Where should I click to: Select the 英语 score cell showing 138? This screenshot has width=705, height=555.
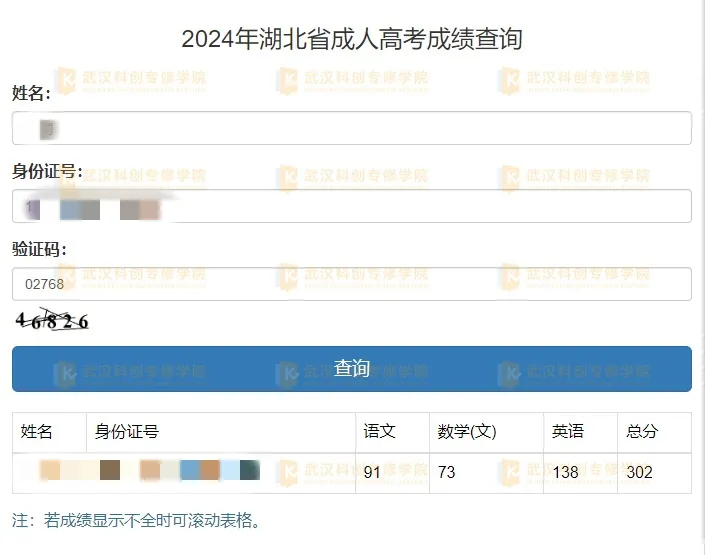(x=566, y=472)
